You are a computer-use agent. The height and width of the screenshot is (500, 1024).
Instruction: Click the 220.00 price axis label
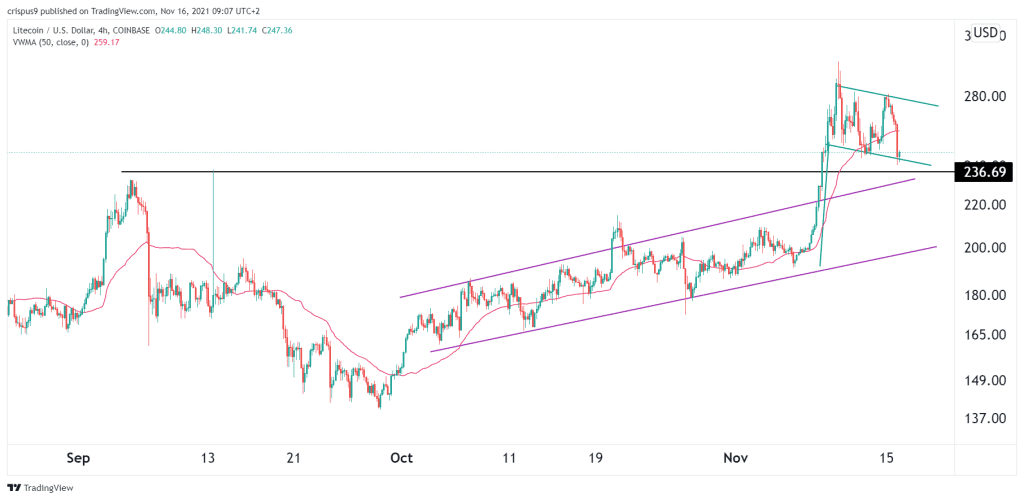[984, 205]
